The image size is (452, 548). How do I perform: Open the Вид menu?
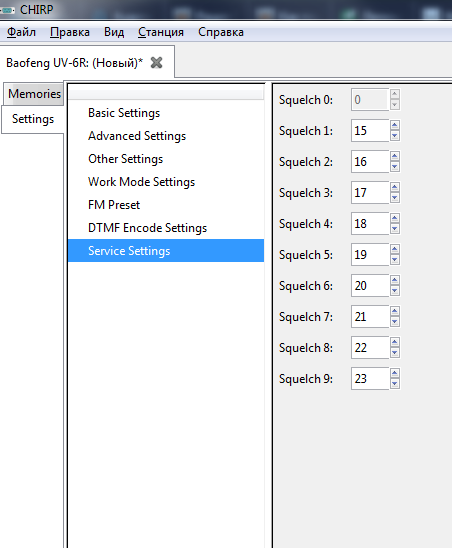pyautogui.click(x=114, y=32)
